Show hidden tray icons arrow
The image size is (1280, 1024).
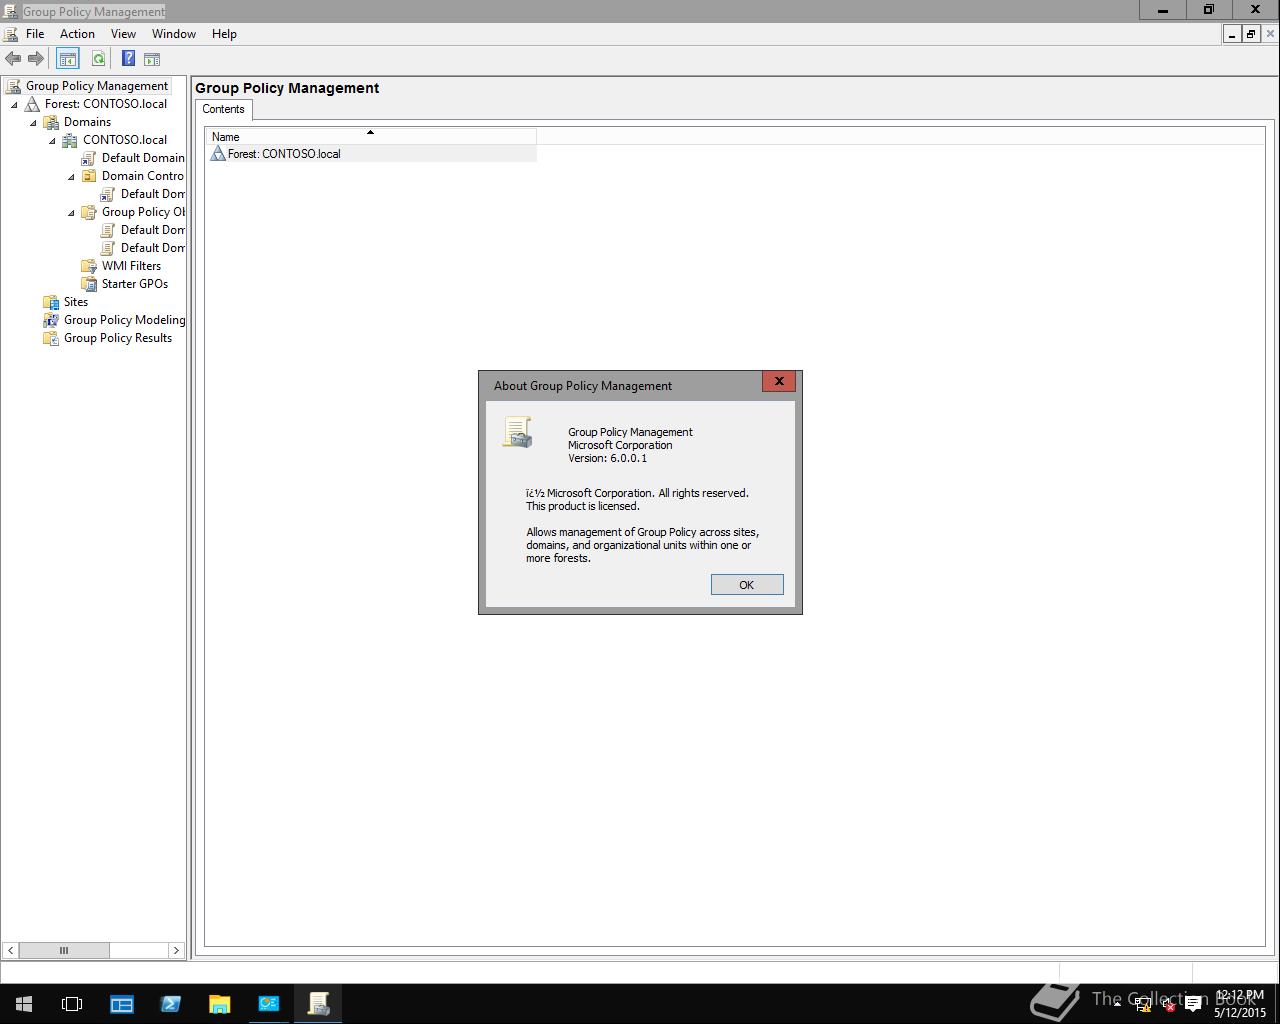tap(1117, 1004)
